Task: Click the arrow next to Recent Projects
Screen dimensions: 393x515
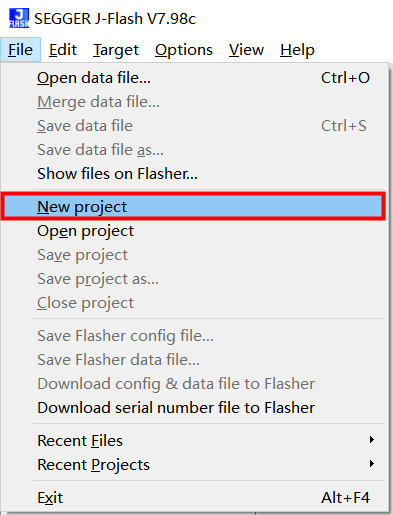Action: point(372,464)
